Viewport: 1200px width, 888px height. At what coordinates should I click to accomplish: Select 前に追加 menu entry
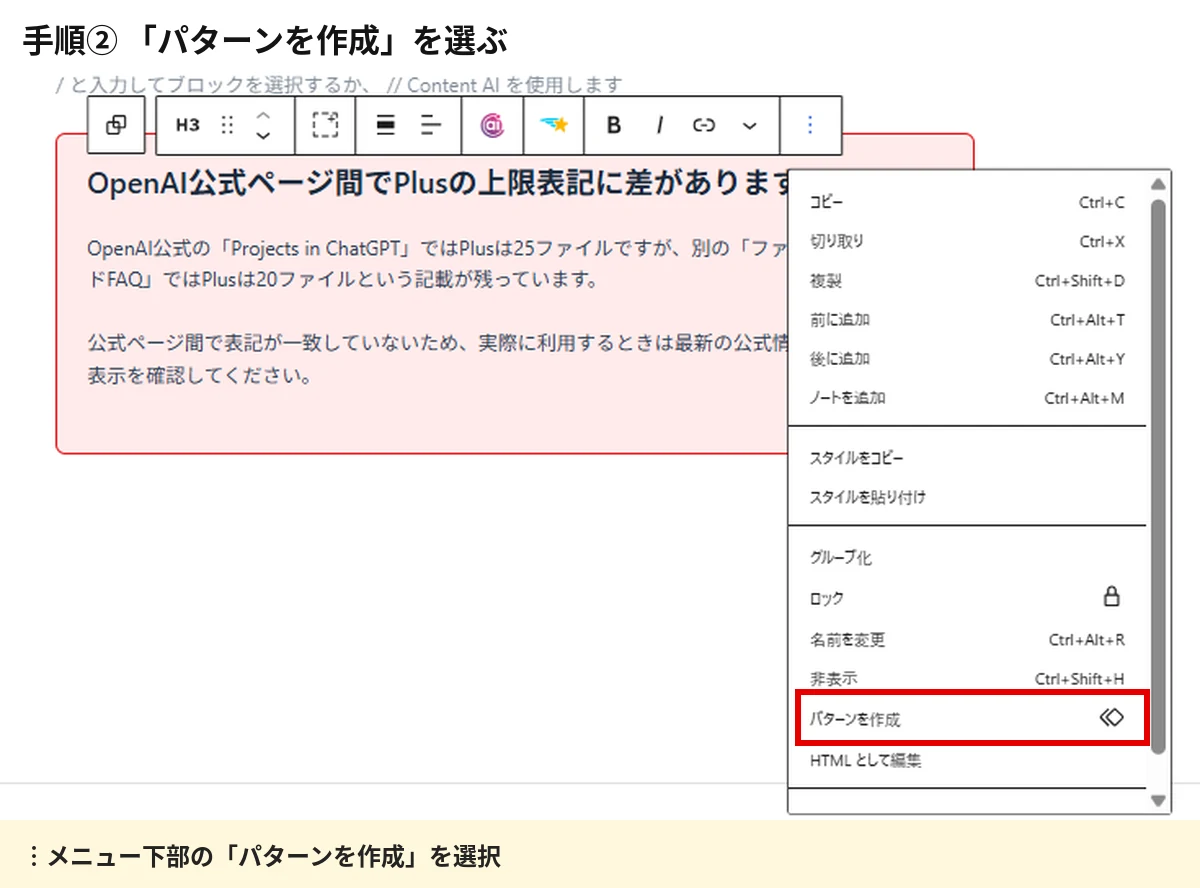tap(967, 320)
